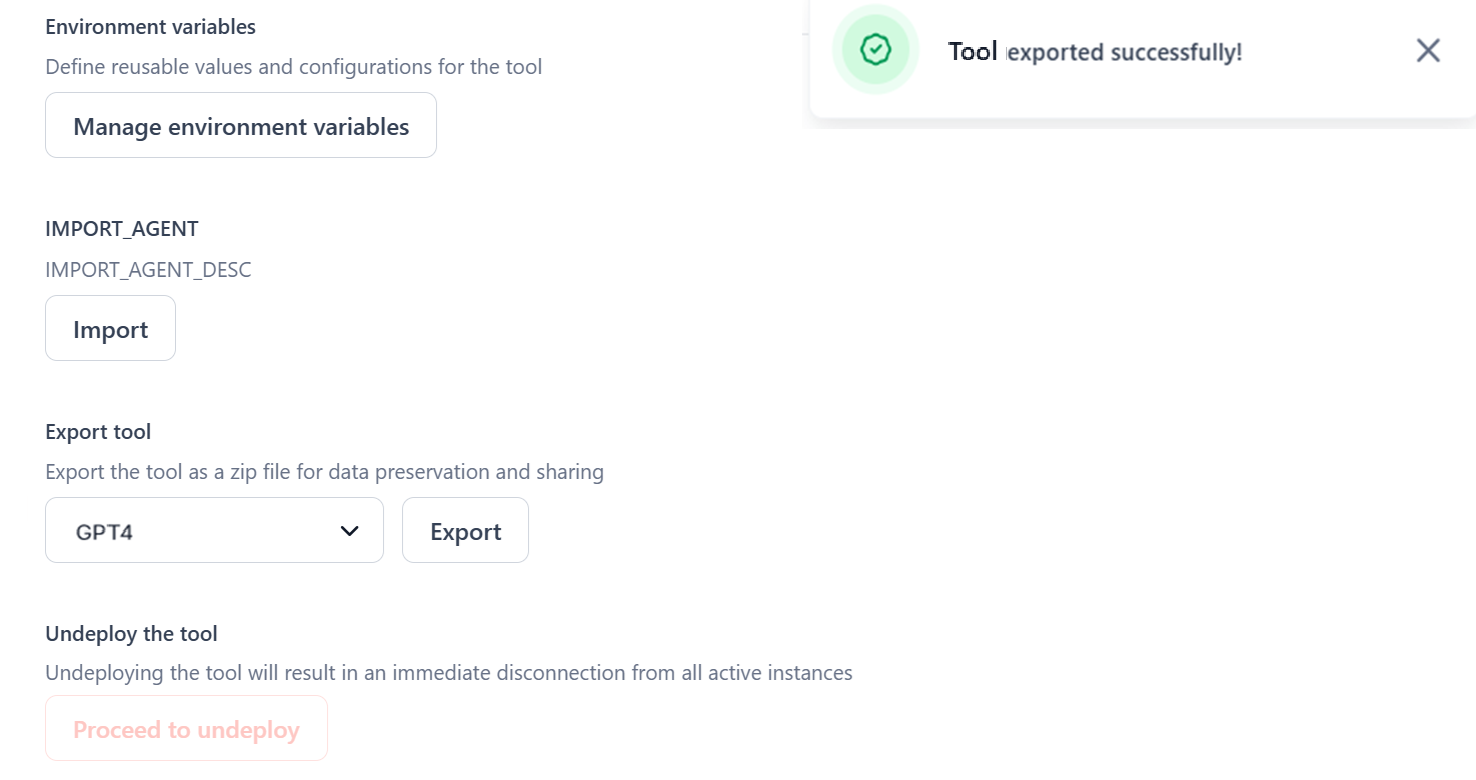
Task: Click the GPT4 dropdown chevron arrow
Action: point(349,531)
